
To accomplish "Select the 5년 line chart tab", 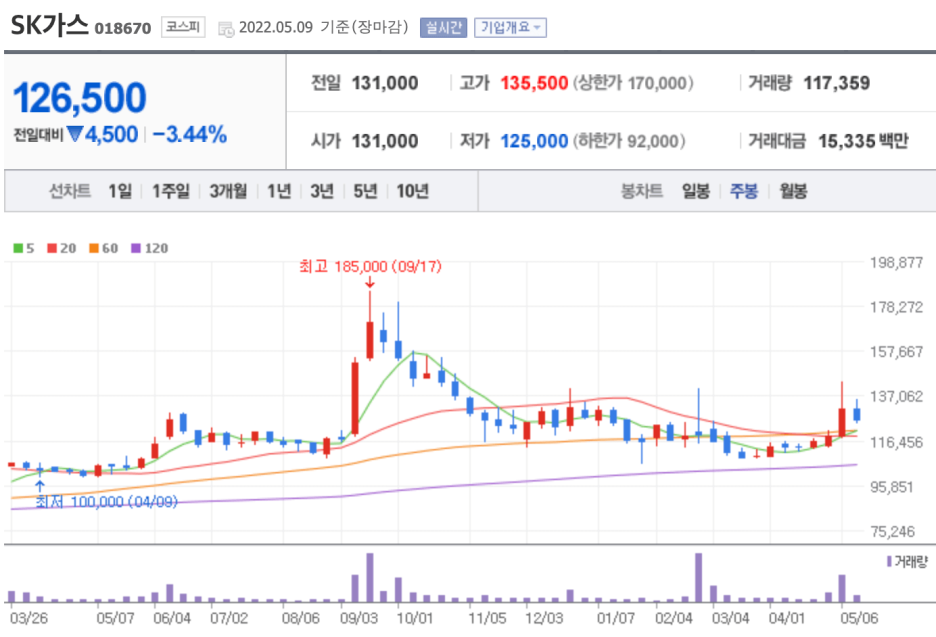I will click(365, 191).
